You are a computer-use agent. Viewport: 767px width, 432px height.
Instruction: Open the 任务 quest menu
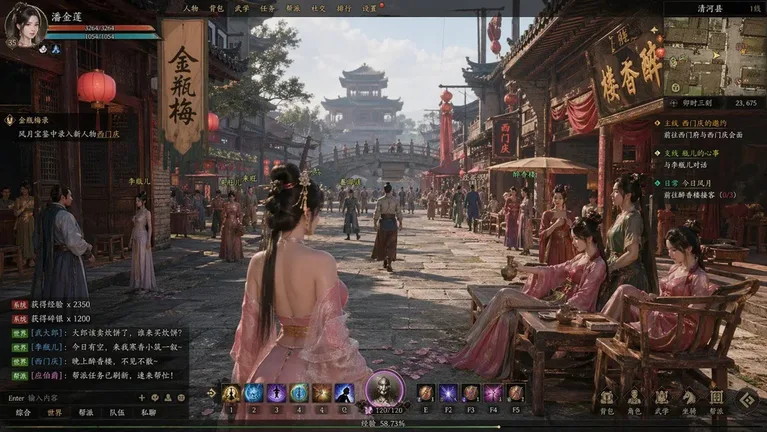click(x=267, y=8)
